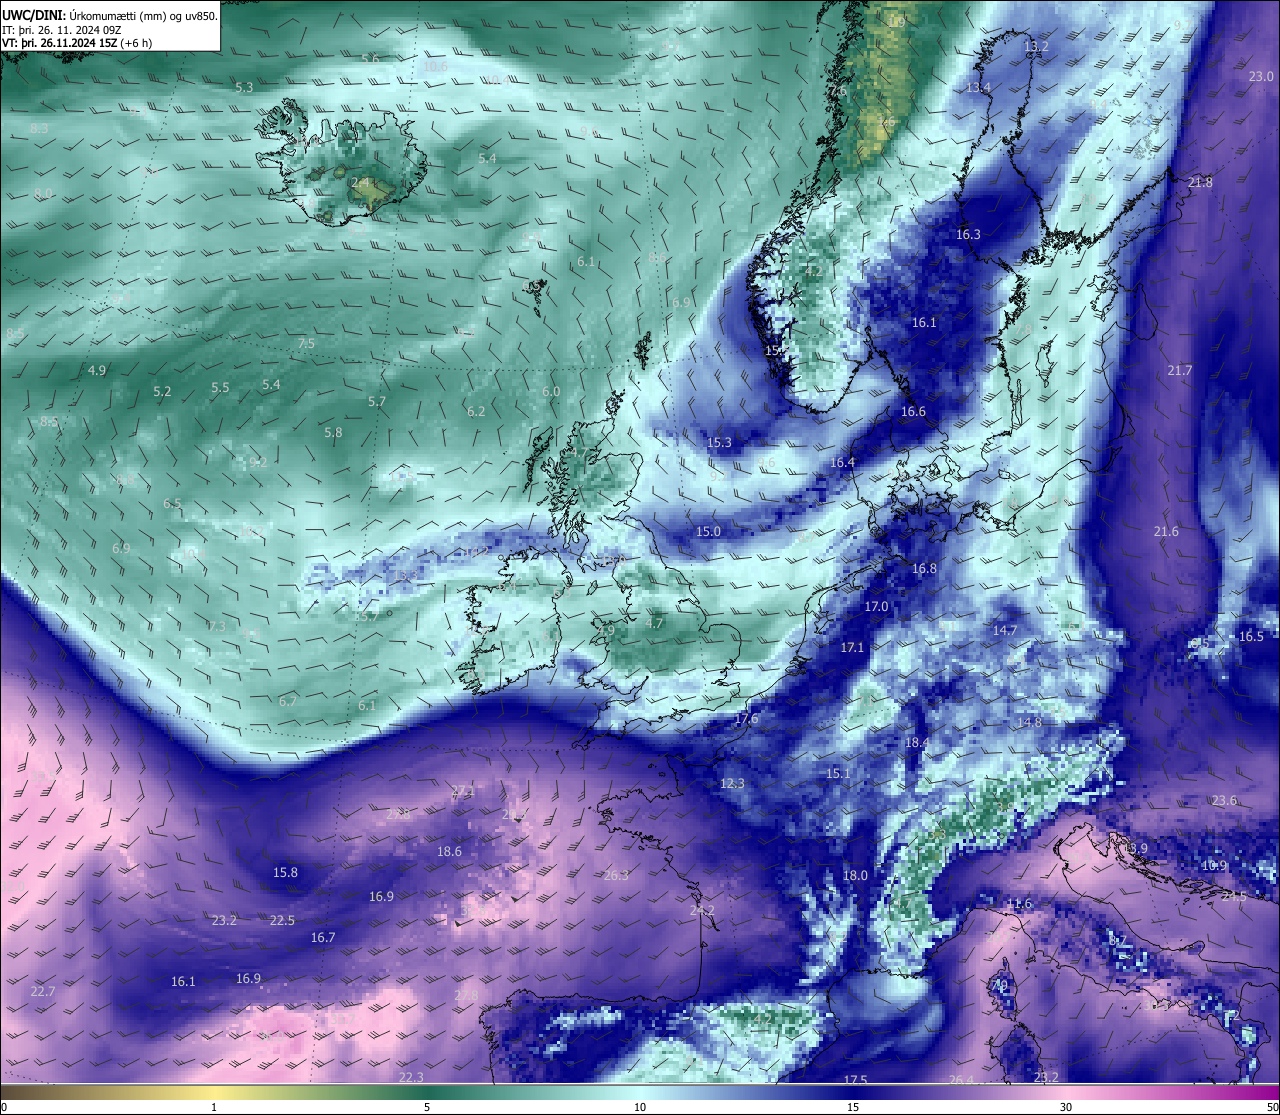The height and width of the screenshot is (1115, 1280).
Task: Click the 17.5 value label
Action: tap(855, 1080)
